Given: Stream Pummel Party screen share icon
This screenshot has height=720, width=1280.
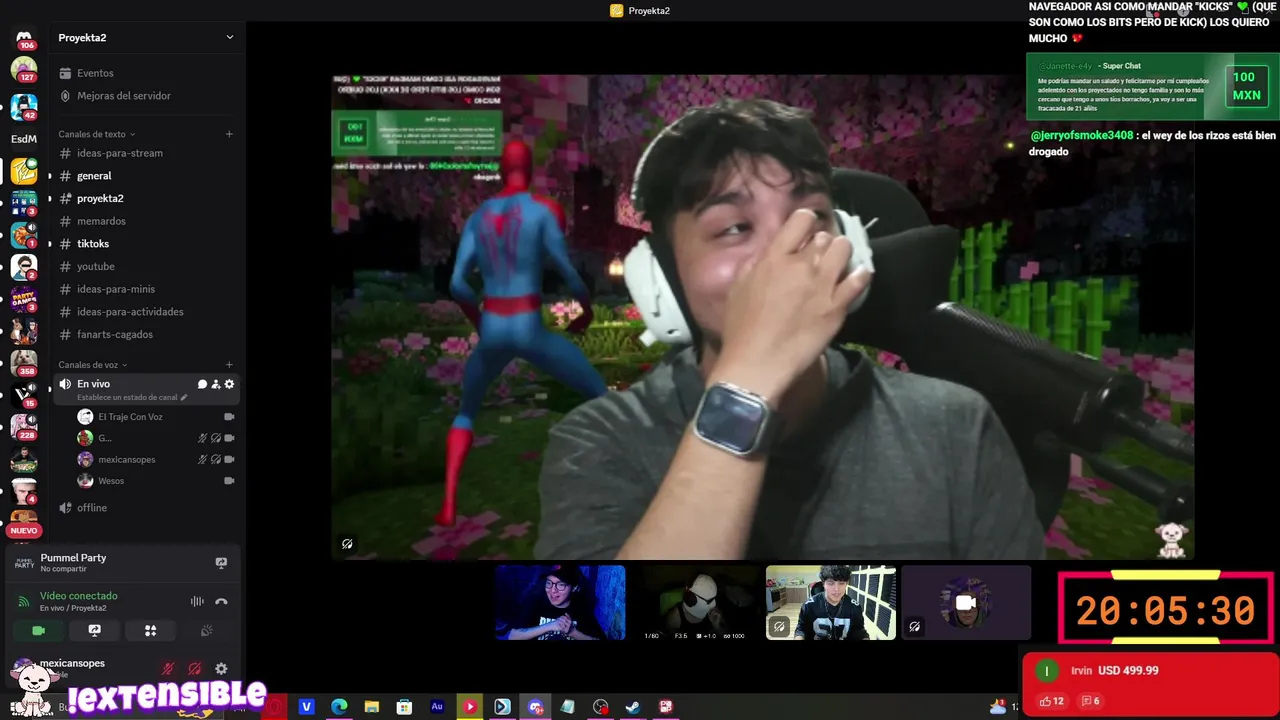Looking at the screenshot, I should click(221, 563).
